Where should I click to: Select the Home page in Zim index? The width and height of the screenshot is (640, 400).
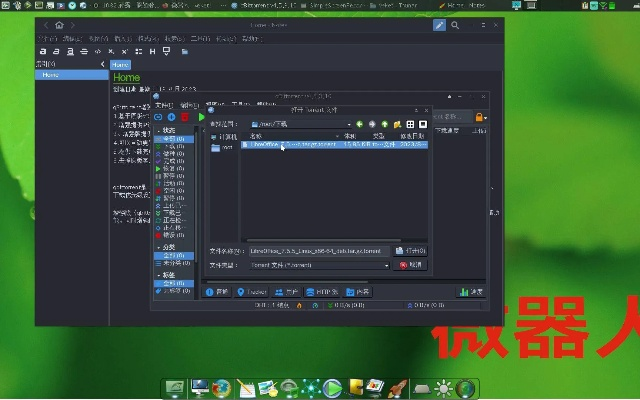pyautogui.click(x=50, y=75)
